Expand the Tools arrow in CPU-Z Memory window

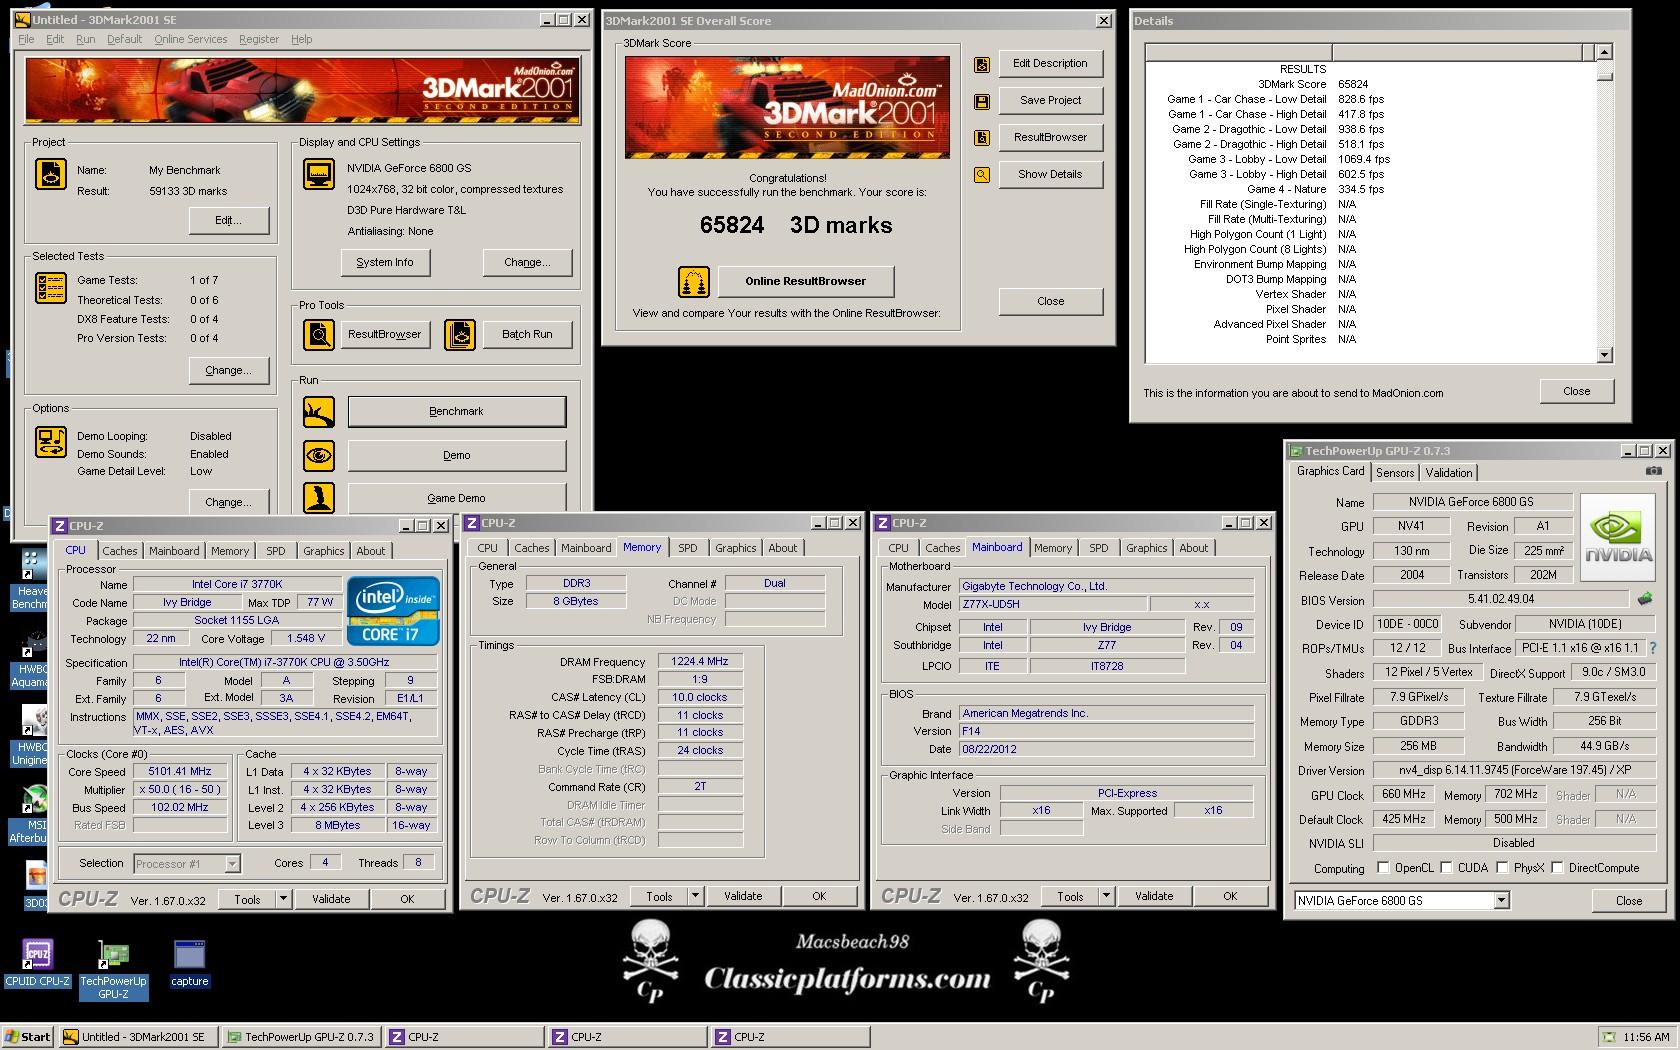(695, 897)
